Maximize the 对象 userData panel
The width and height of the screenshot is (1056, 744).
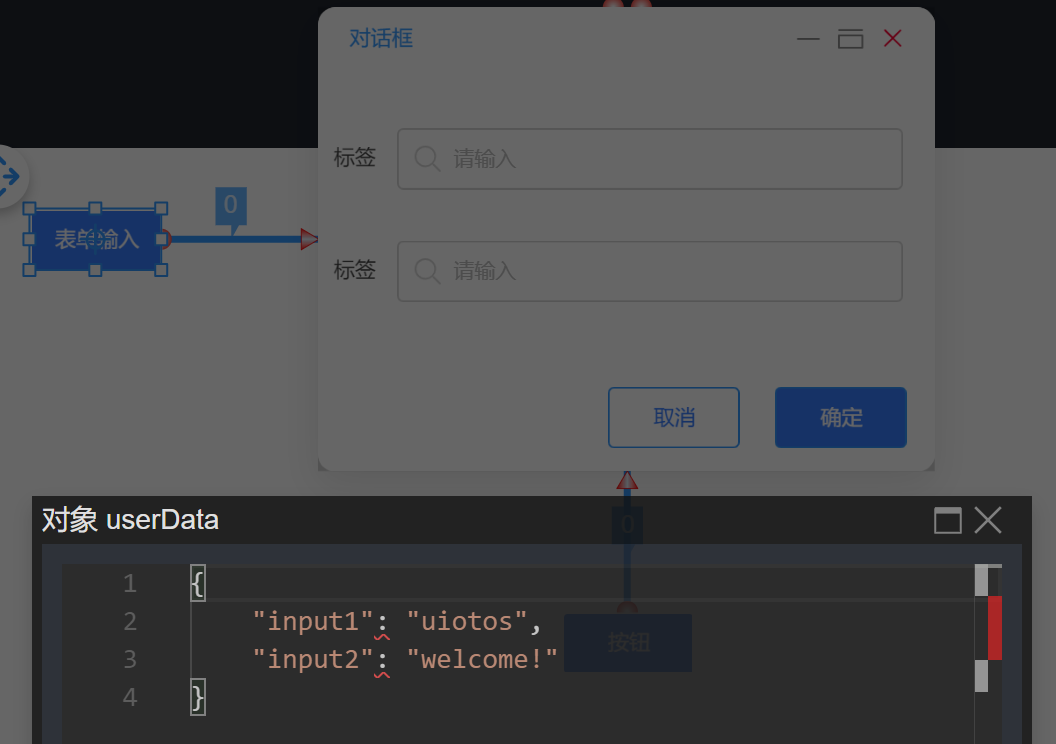coord(947,520)
